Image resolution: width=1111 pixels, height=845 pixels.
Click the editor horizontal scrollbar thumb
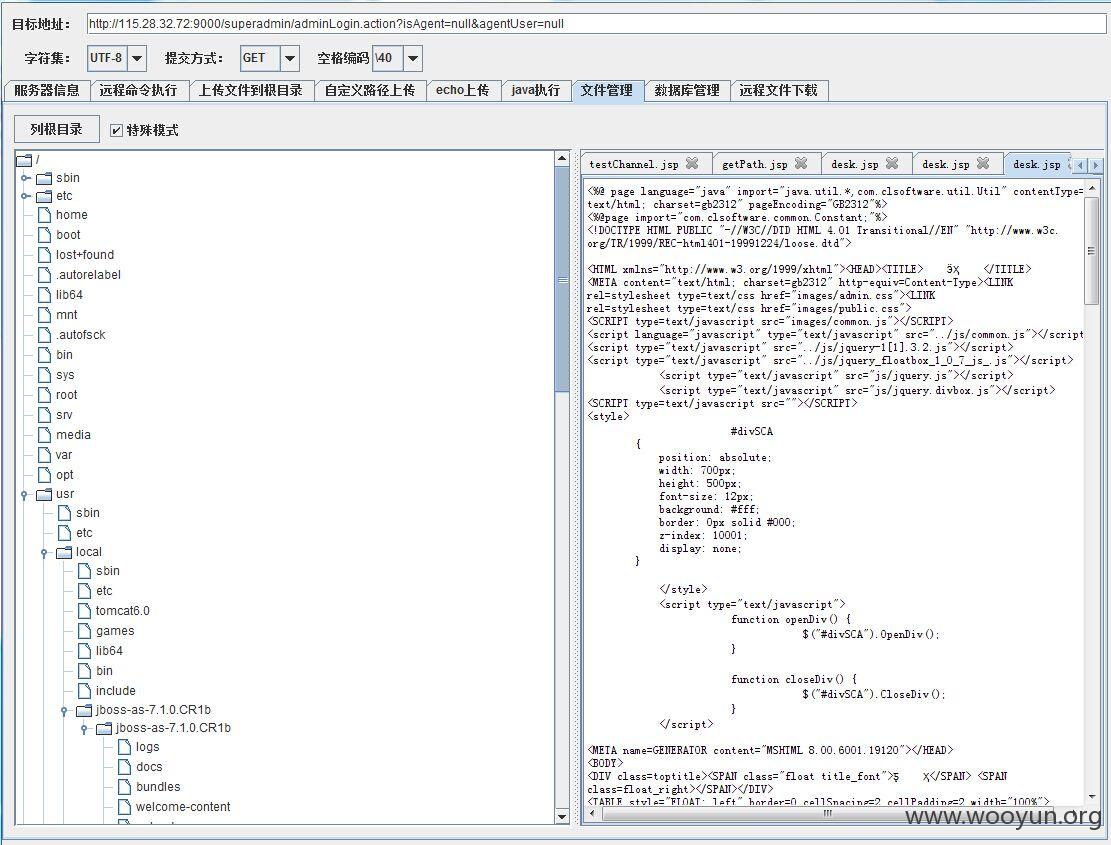[x=826, y=815]
